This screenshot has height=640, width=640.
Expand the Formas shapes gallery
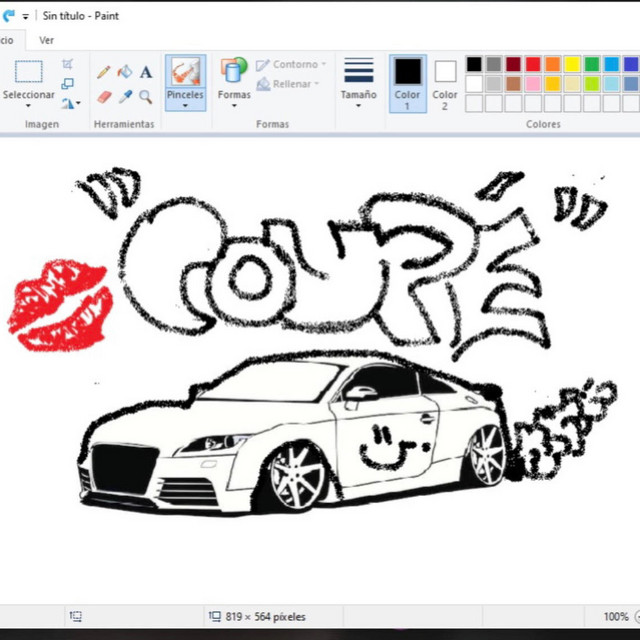pyautogui.click(x=234, y=104)
